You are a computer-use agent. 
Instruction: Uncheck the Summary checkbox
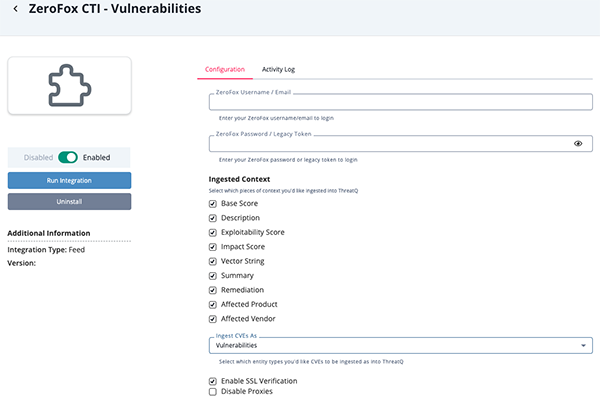pyautogui.click(x=213, y=276)
